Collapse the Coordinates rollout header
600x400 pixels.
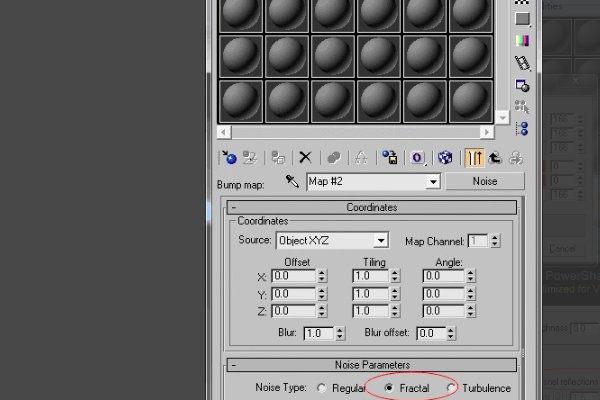pyautogui.click(x=372, y=207)
